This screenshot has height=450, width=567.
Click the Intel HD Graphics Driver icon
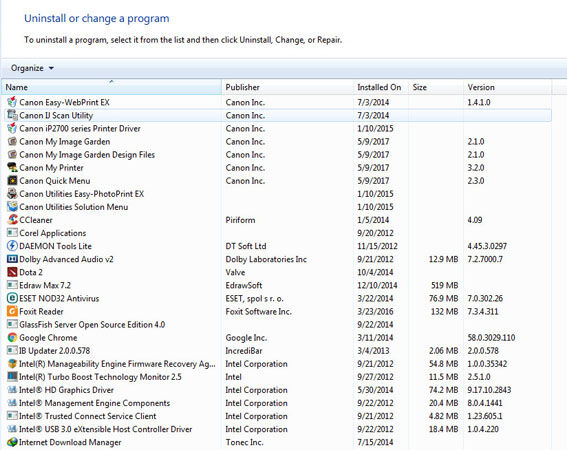click(x=12, y=390)
